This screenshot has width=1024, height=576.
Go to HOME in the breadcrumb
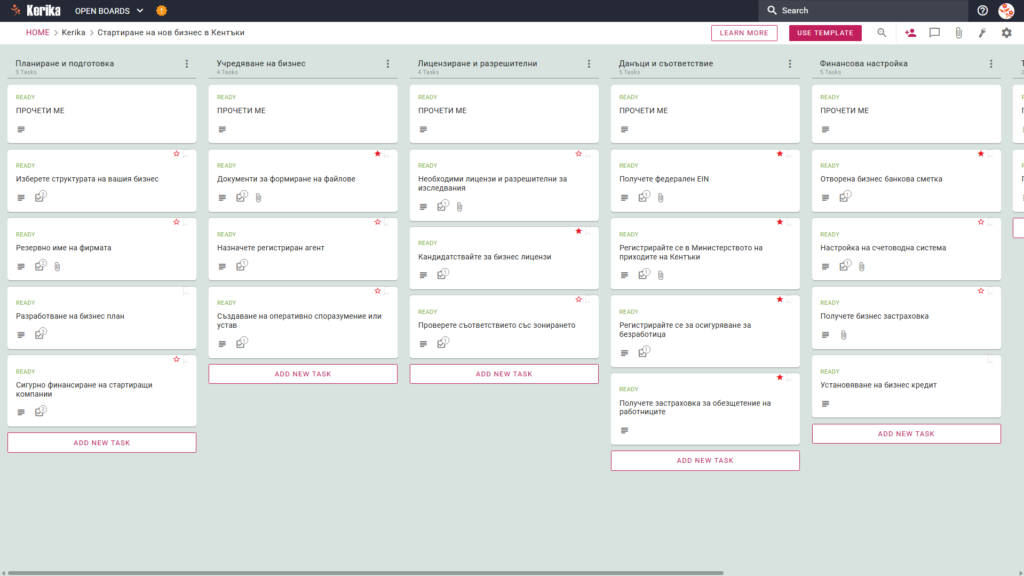(x=37, y=33)
